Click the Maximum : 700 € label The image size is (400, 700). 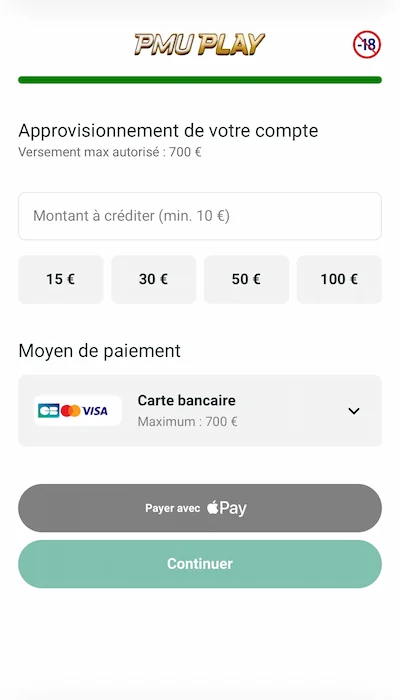[x=188, y=421]
